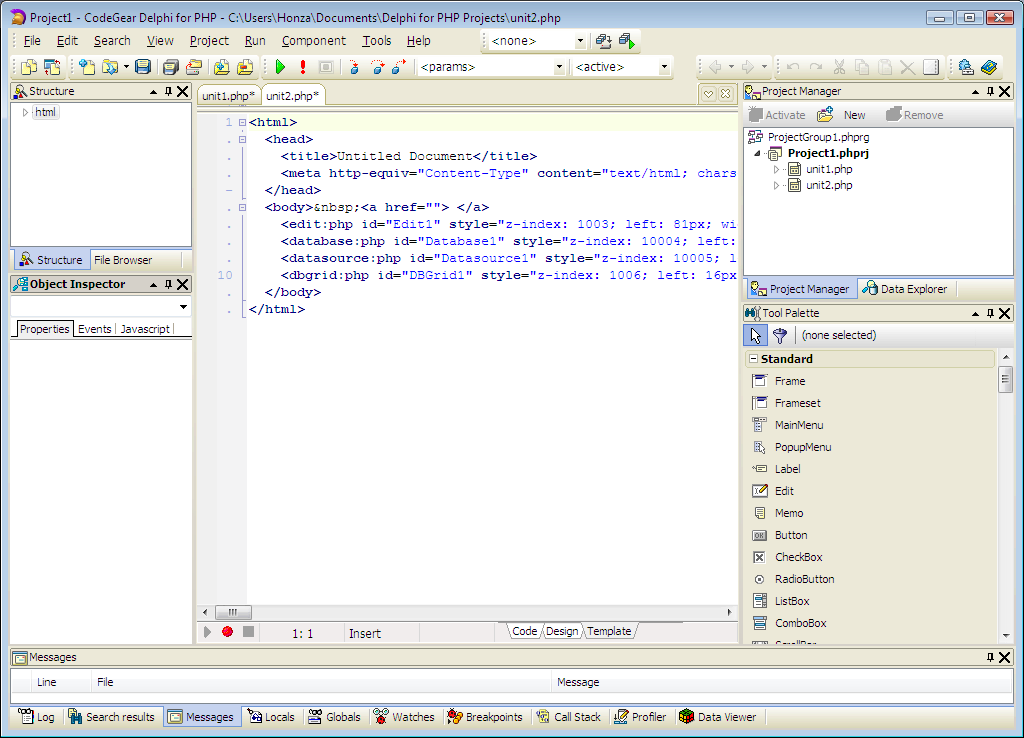
Task: Click the editor horizontal scrollbar thumb
Action: tap(232, 612)
